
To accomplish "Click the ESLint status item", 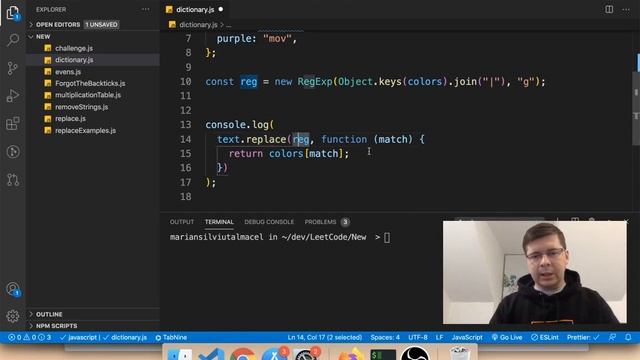I will pos(544,338).
